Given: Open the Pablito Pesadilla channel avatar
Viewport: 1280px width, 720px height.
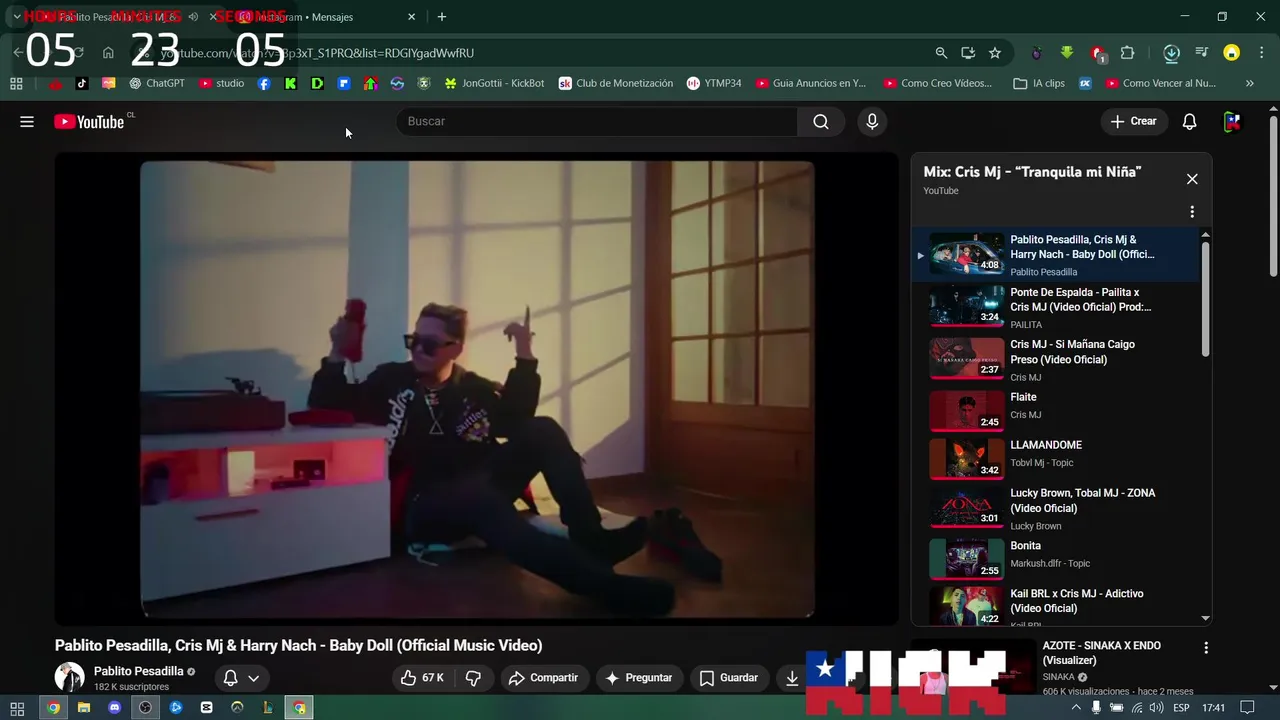Looking at the screenshot, I should point(69,677).
